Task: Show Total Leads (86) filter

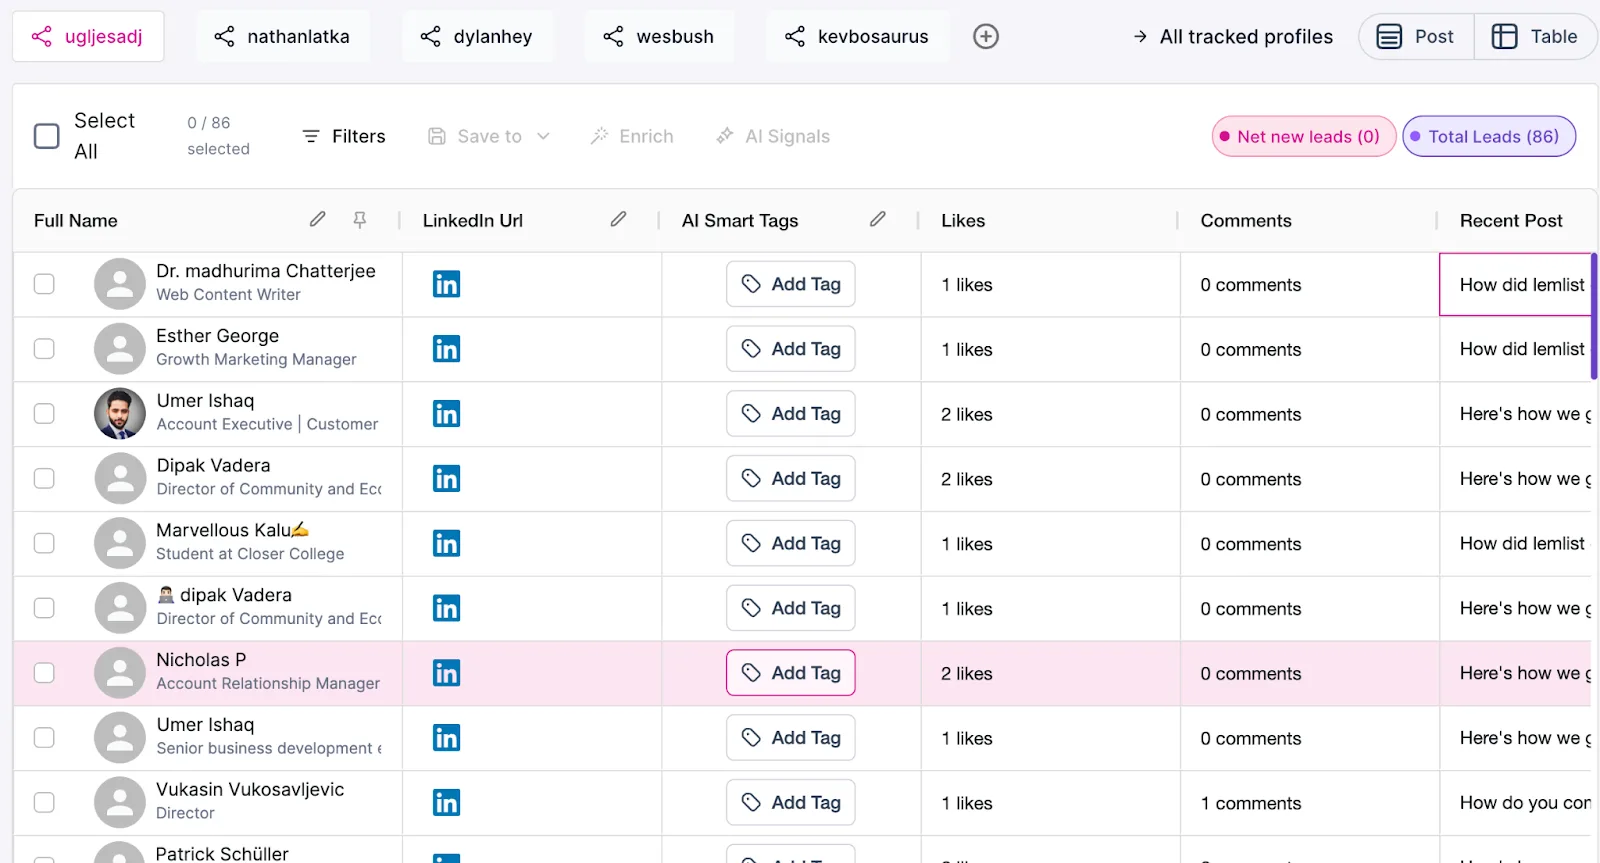Action: 1489,136
